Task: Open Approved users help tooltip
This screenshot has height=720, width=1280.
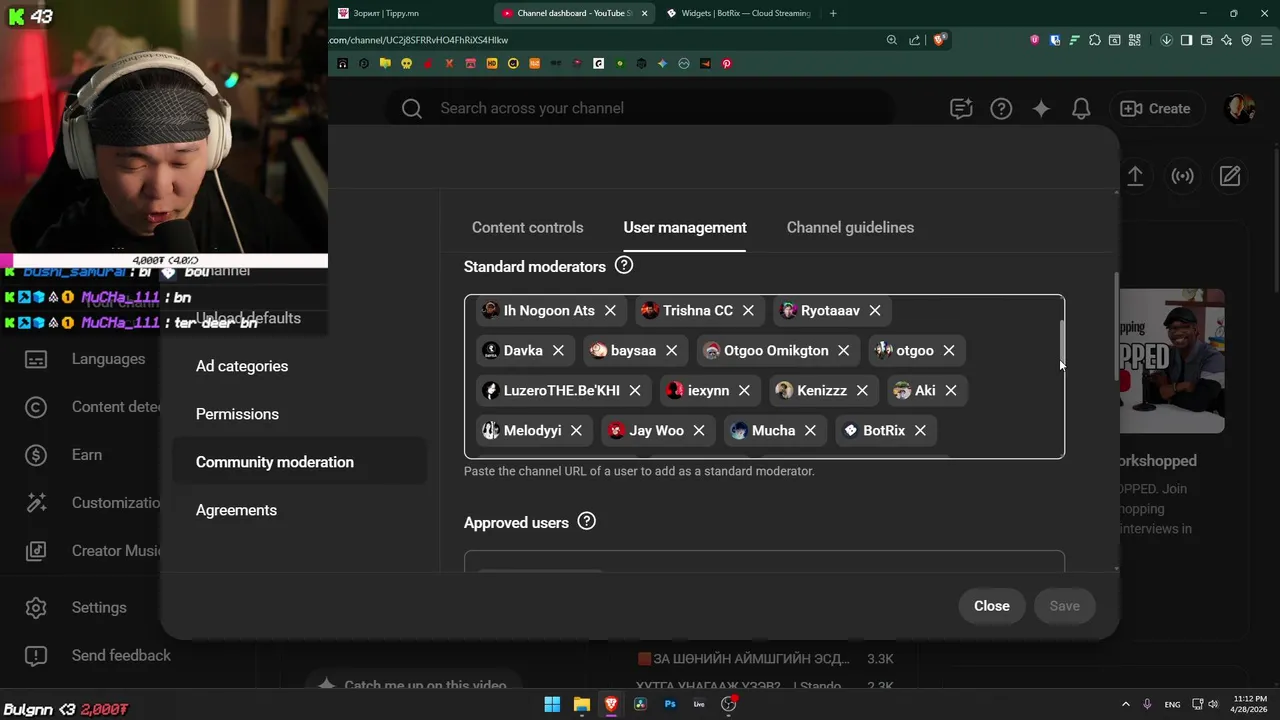Action: (x=587, y=522)
